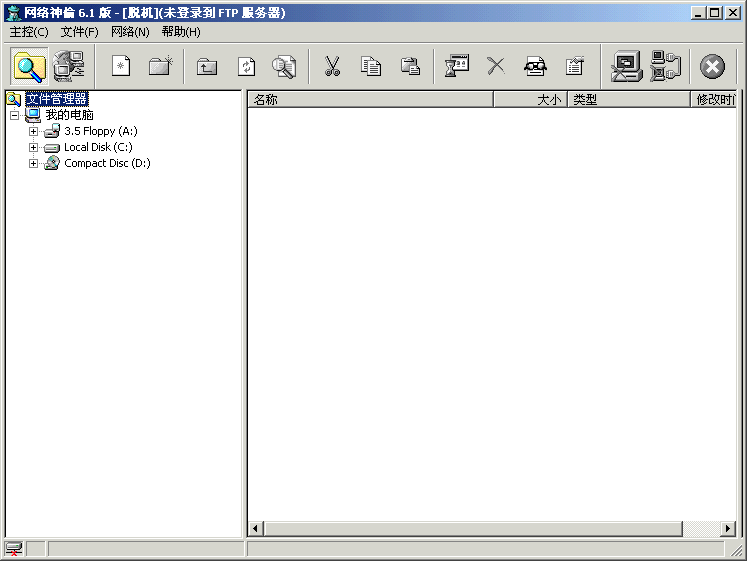Click the paste clipboard toolbar icon

410,67
